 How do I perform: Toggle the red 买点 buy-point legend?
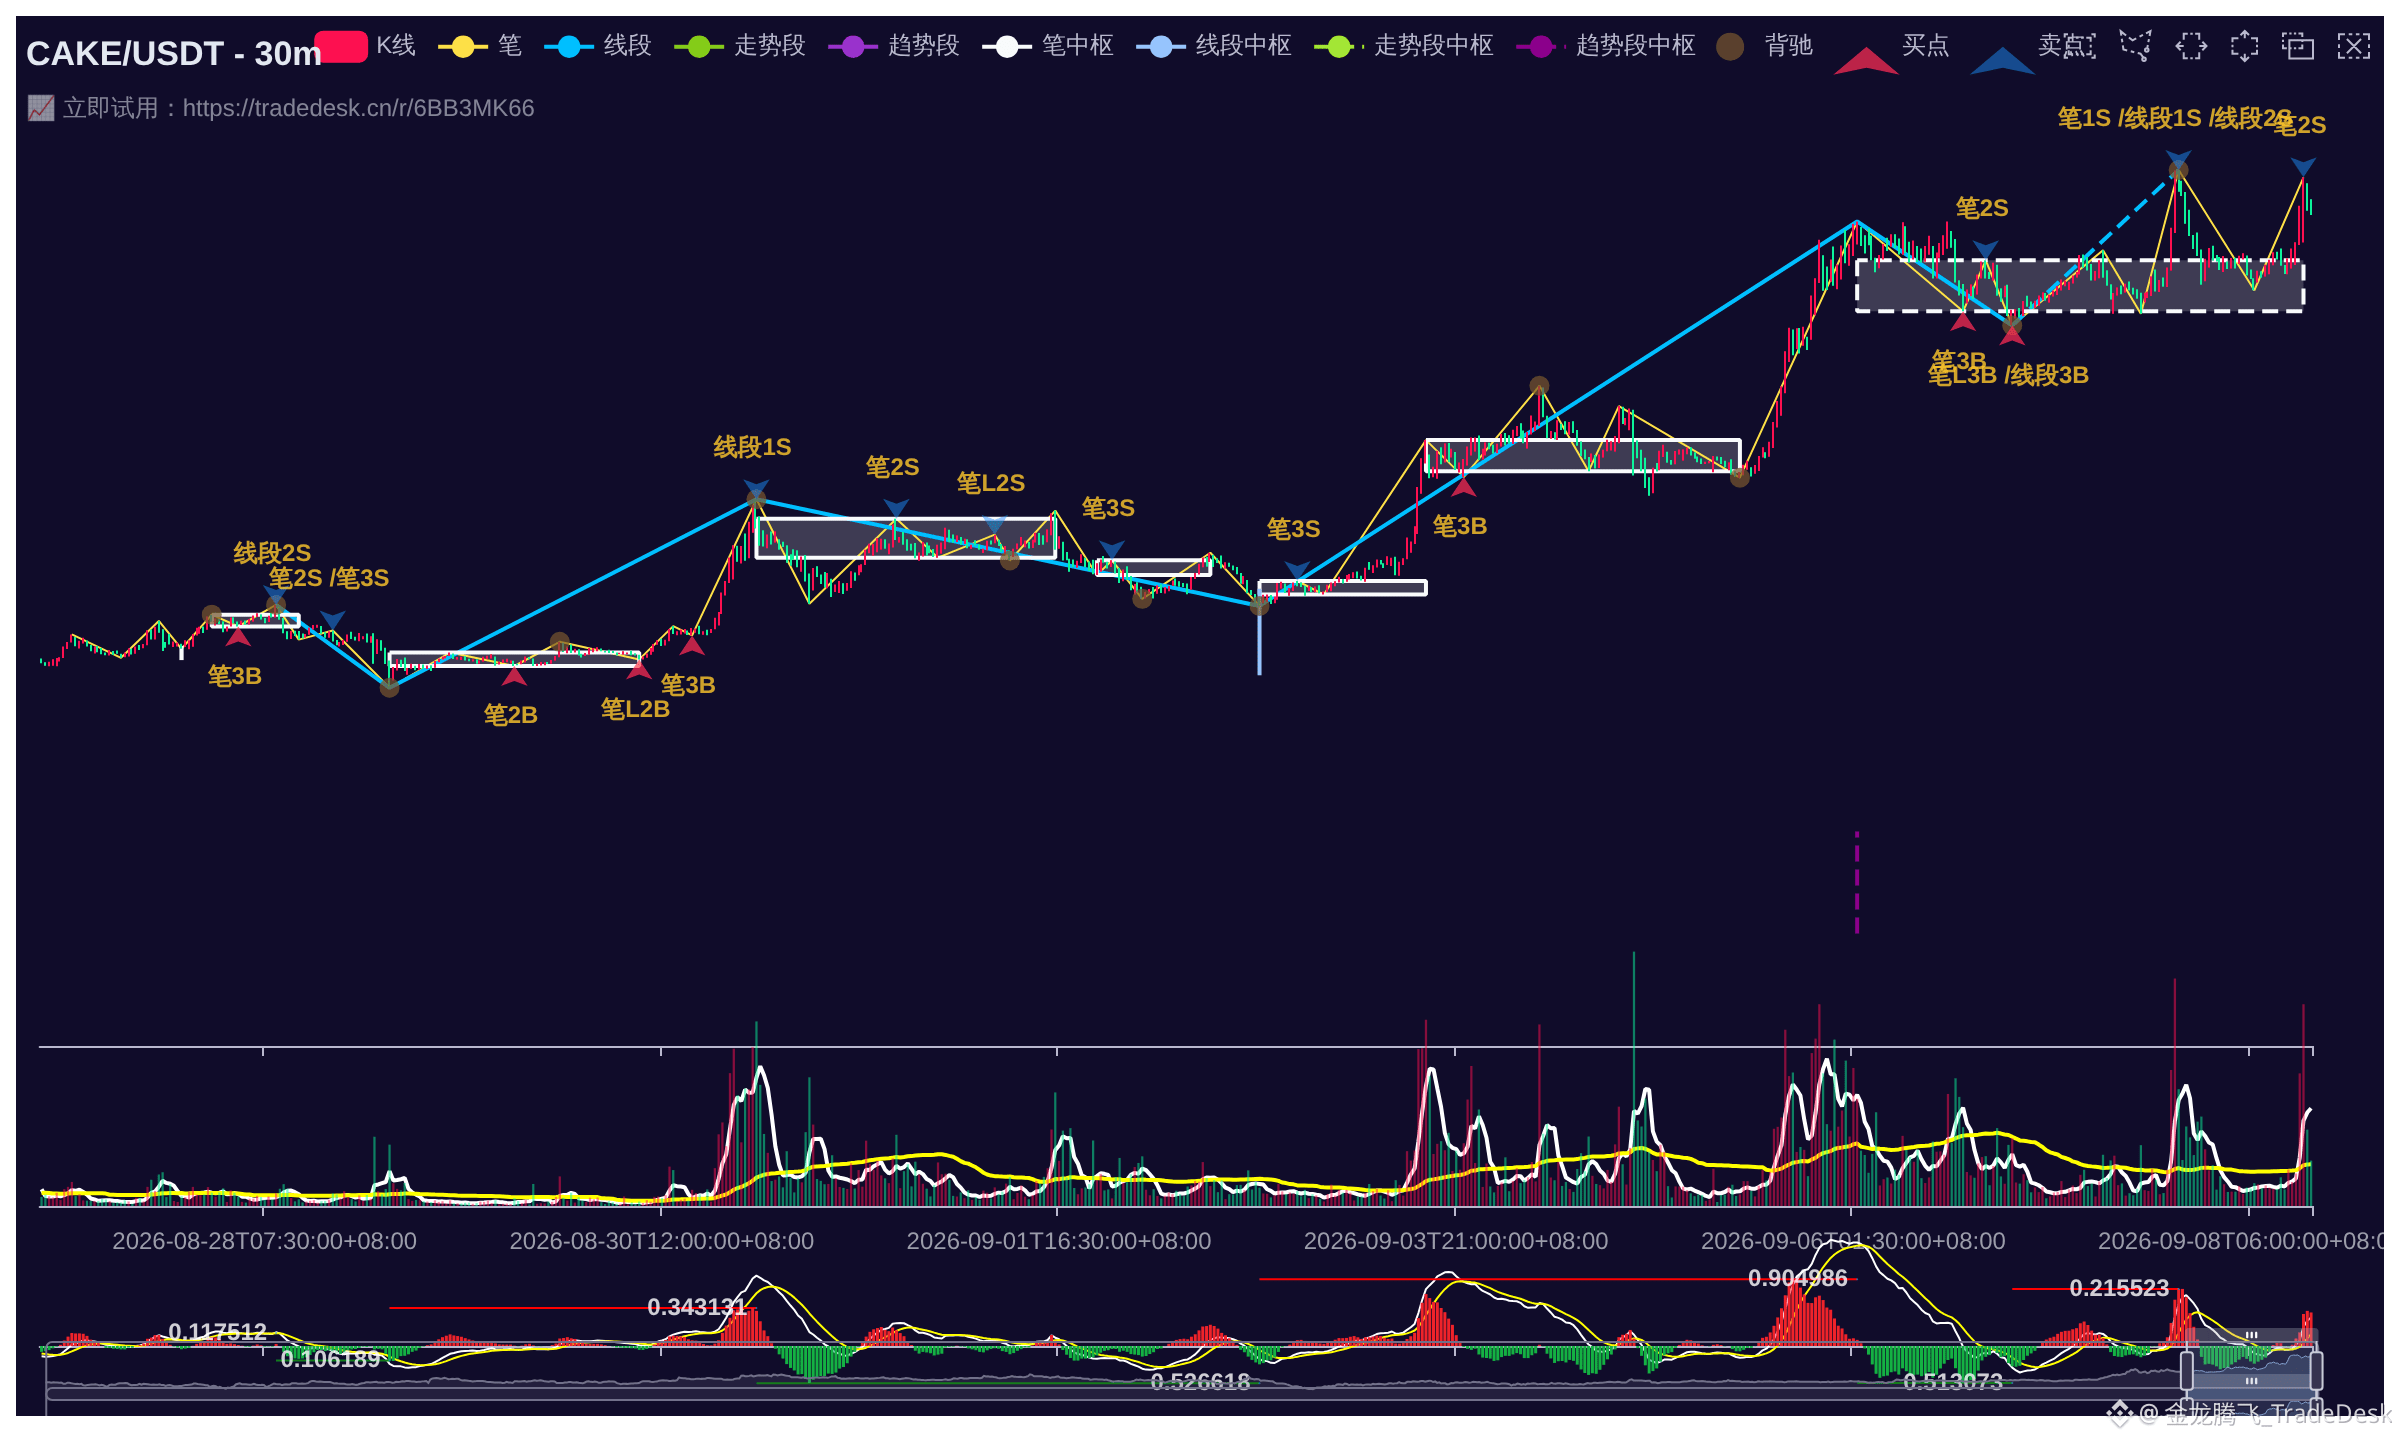(x=1893, y=50)
